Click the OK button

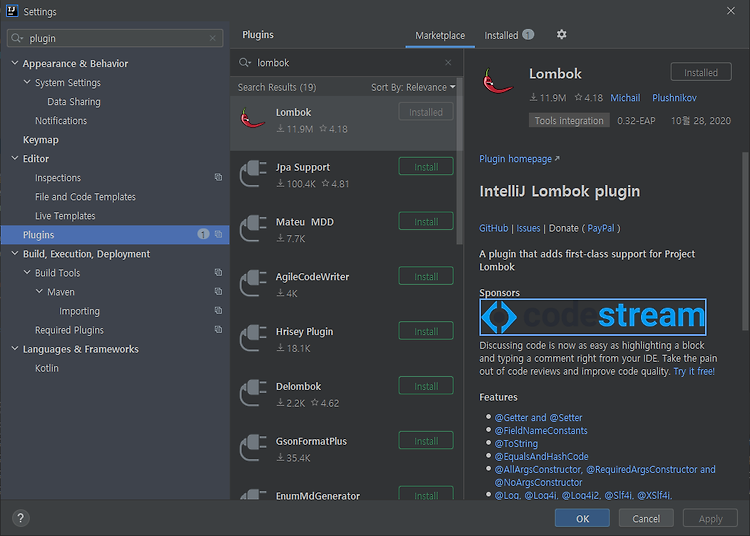(582, 518)
